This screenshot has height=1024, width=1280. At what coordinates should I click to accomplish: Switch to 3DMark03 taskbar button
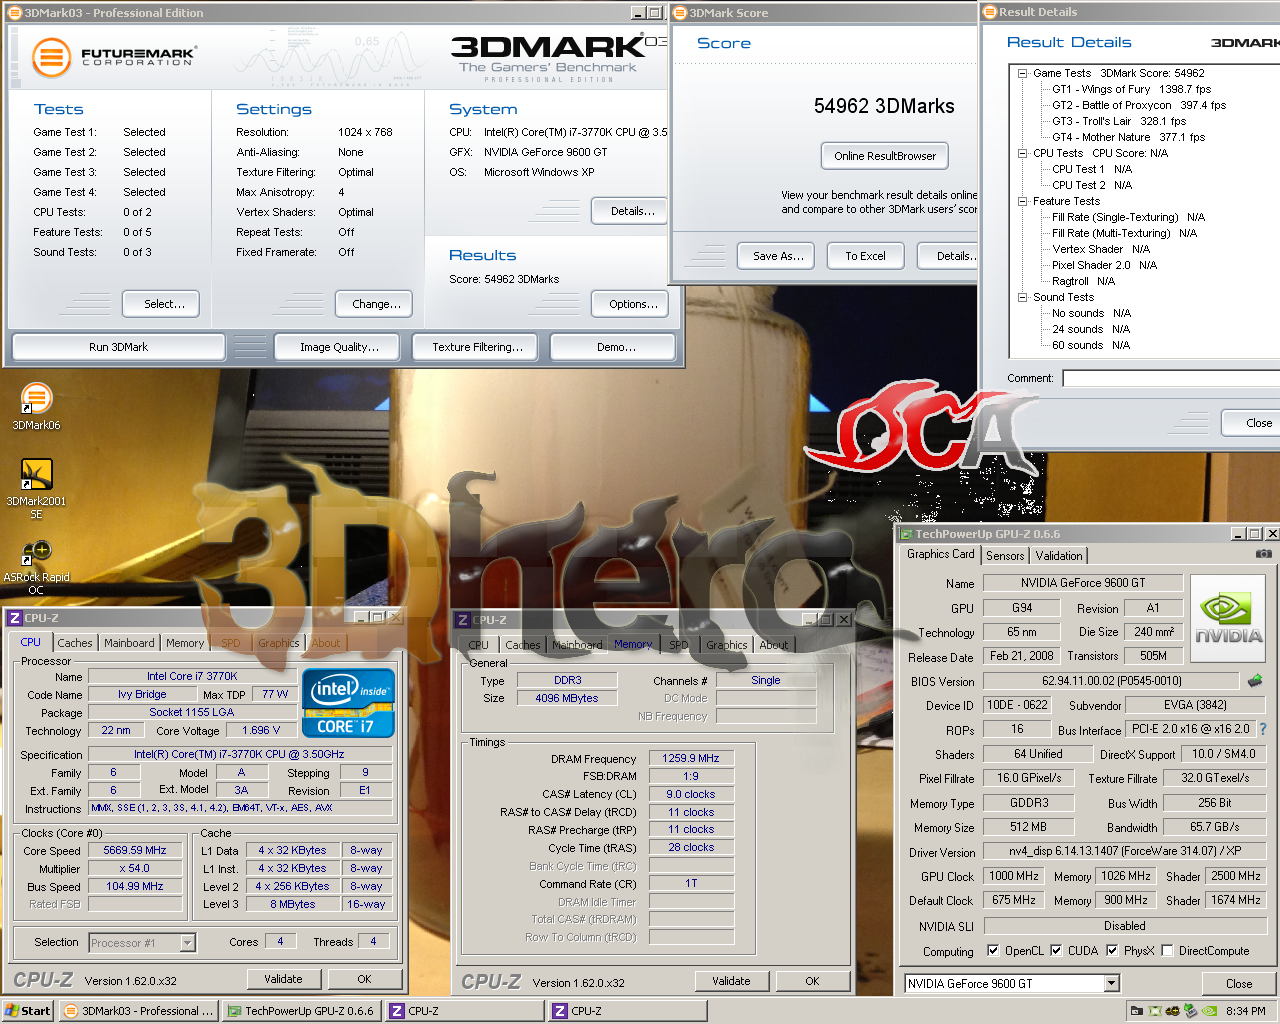[138, 1011]
